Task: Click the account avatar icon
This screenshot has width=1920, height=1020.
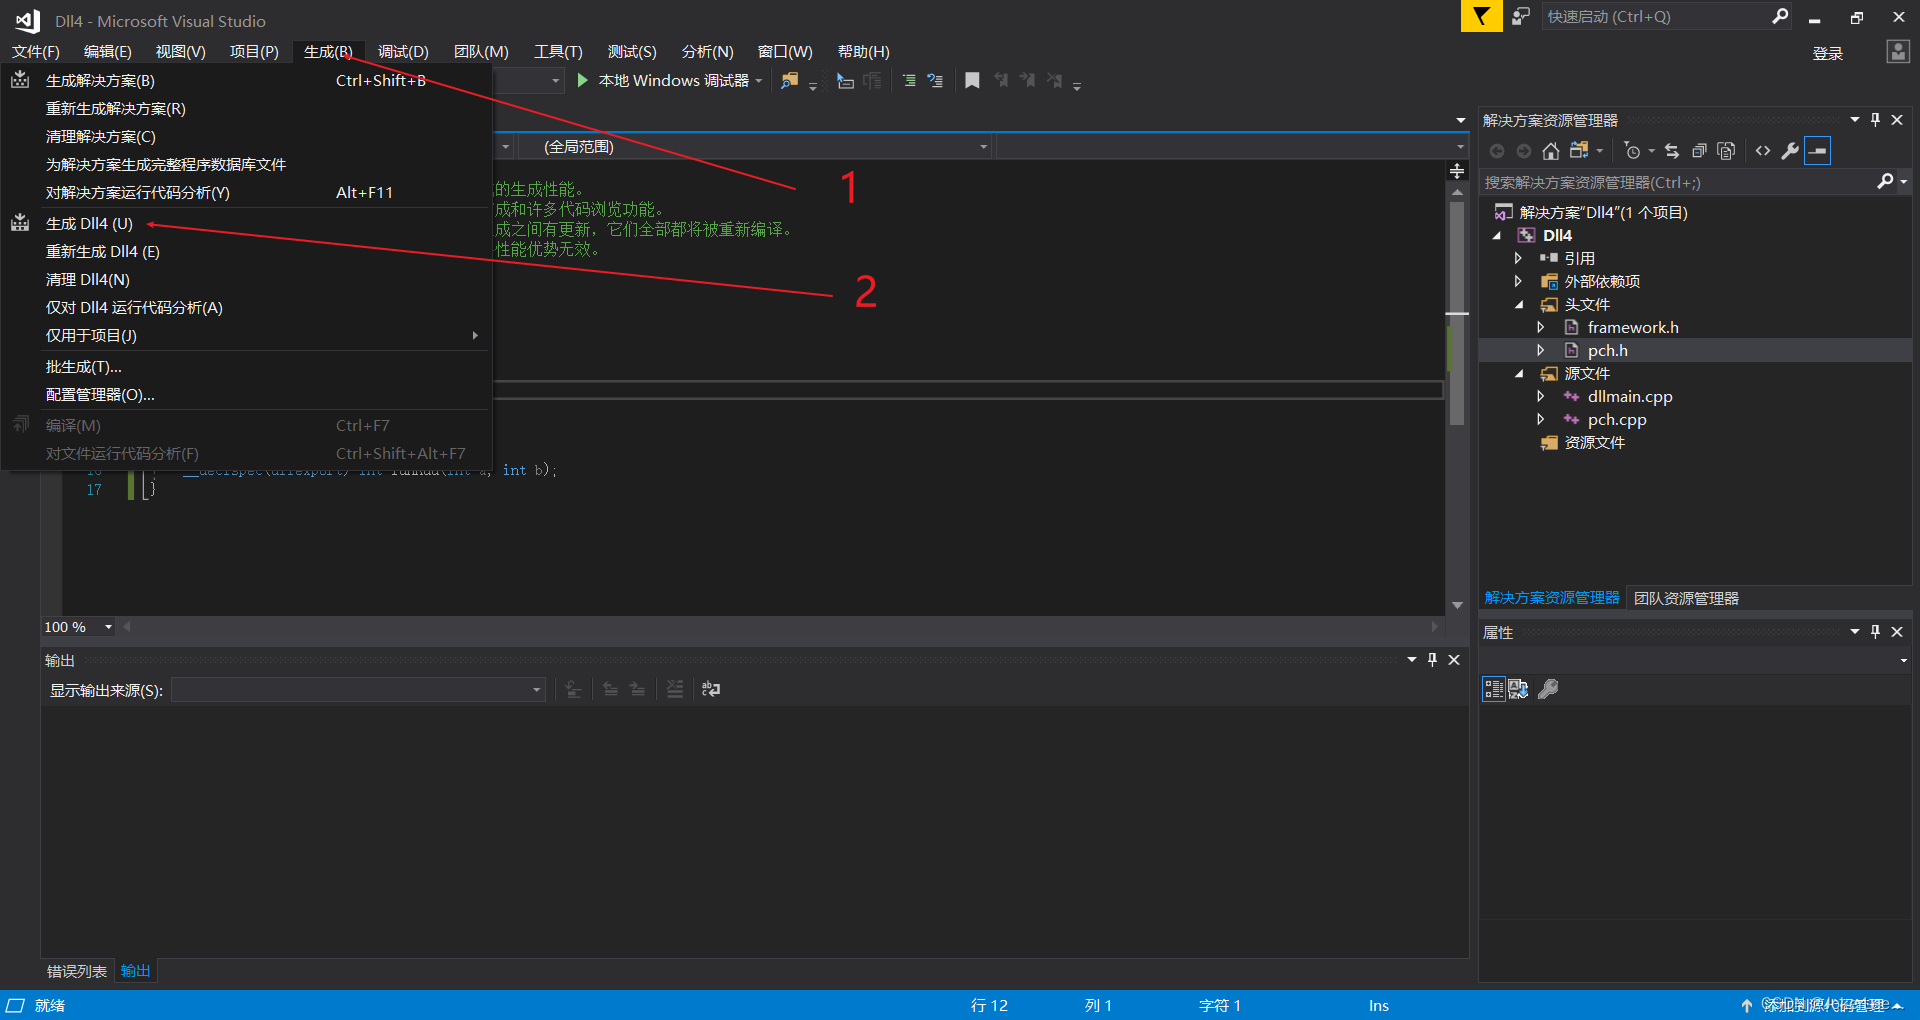Action: [x=1897, y=52]
